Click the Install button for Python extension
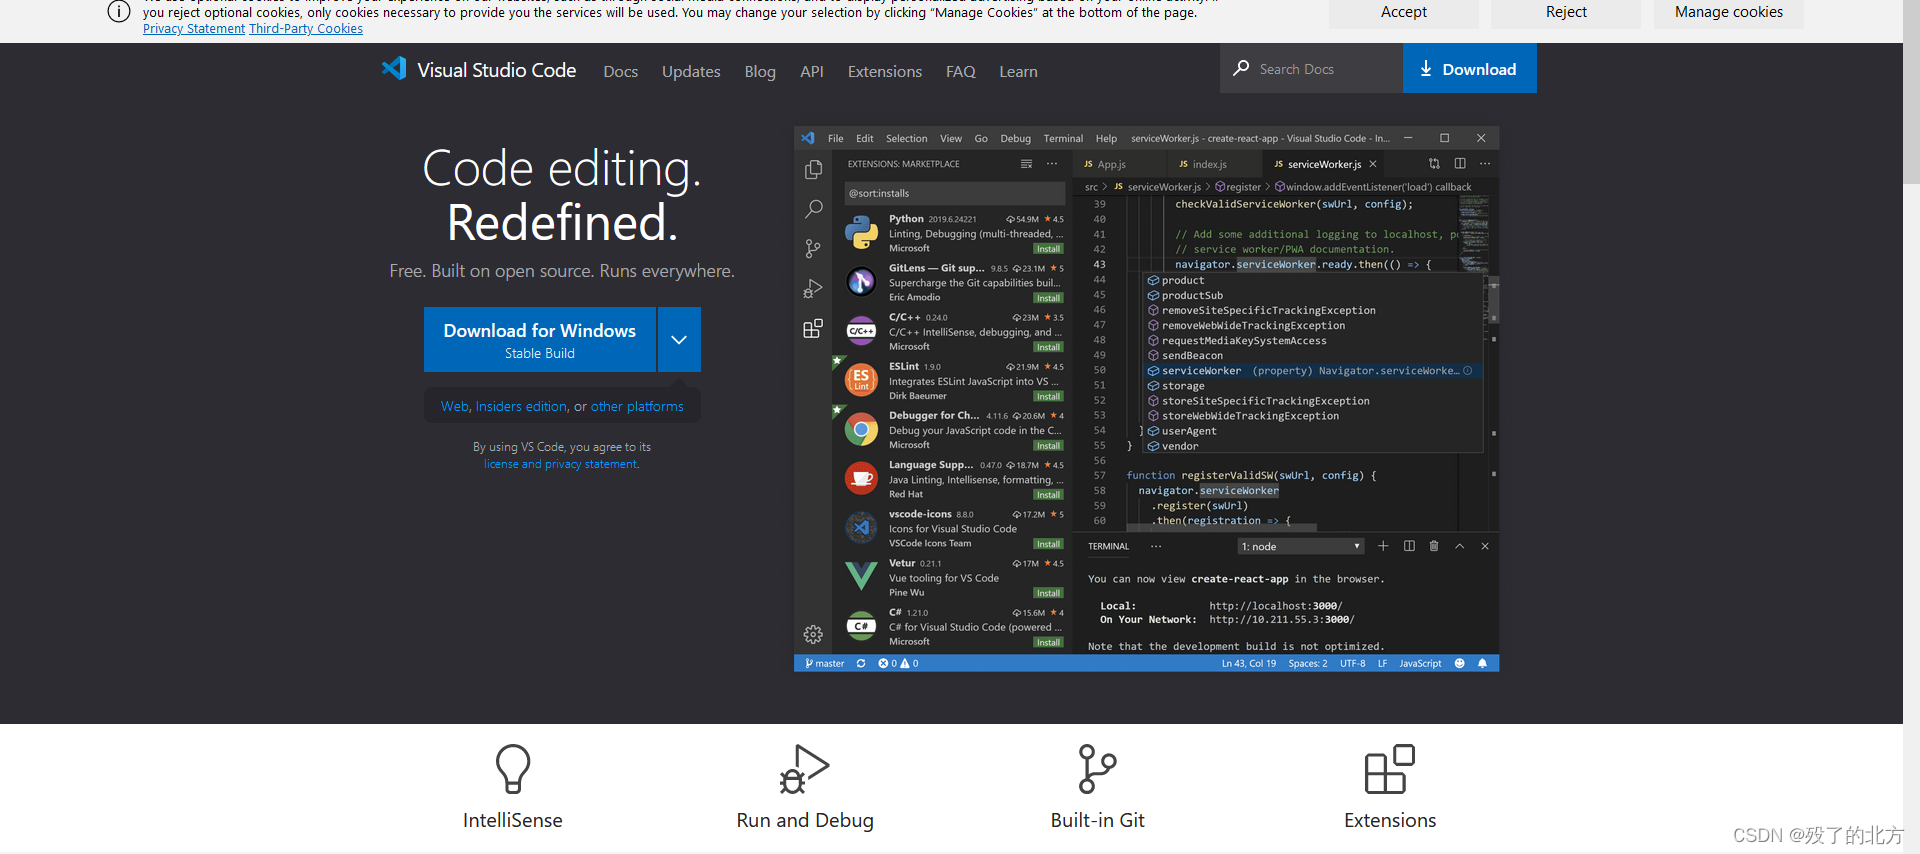 [x=1048, y=249]
